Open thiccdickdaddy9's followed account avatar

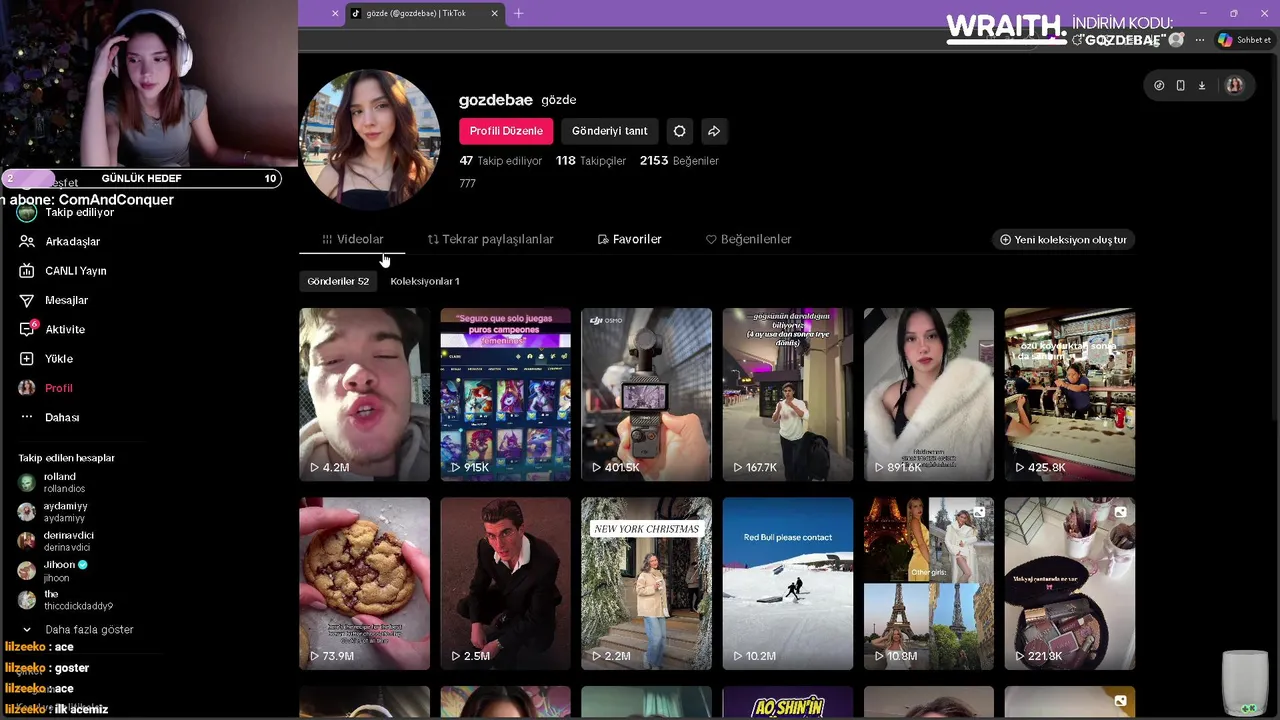(27, 600)
